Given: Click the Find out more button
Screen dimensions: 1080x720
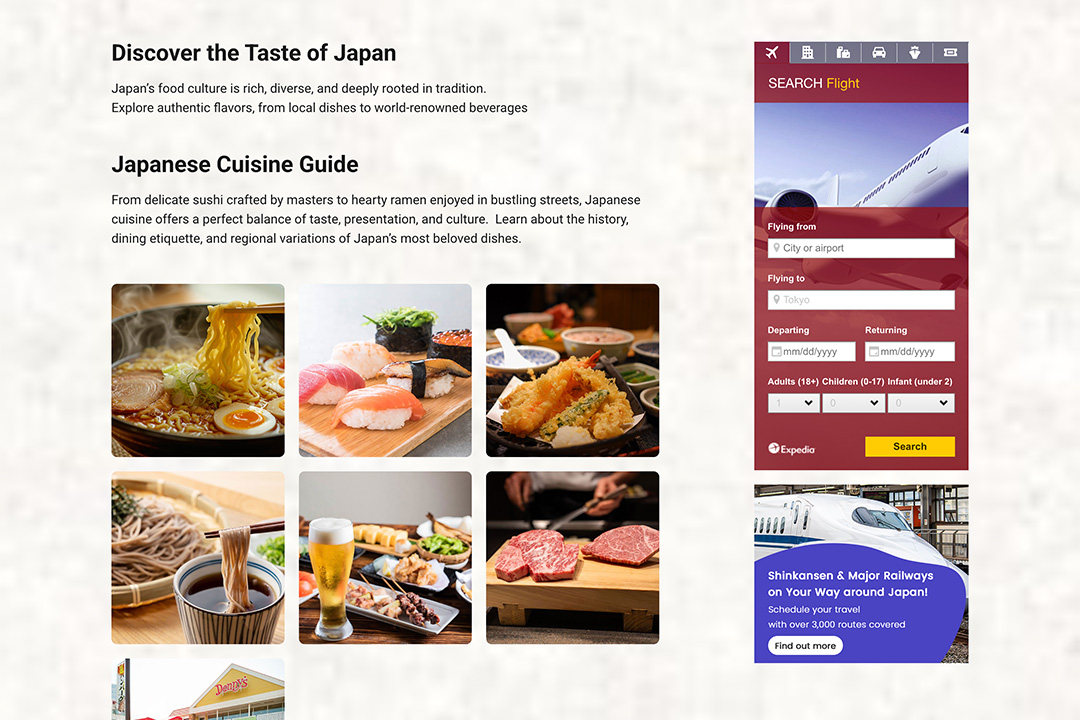Looking at the screenshot, I should (805, 646).
